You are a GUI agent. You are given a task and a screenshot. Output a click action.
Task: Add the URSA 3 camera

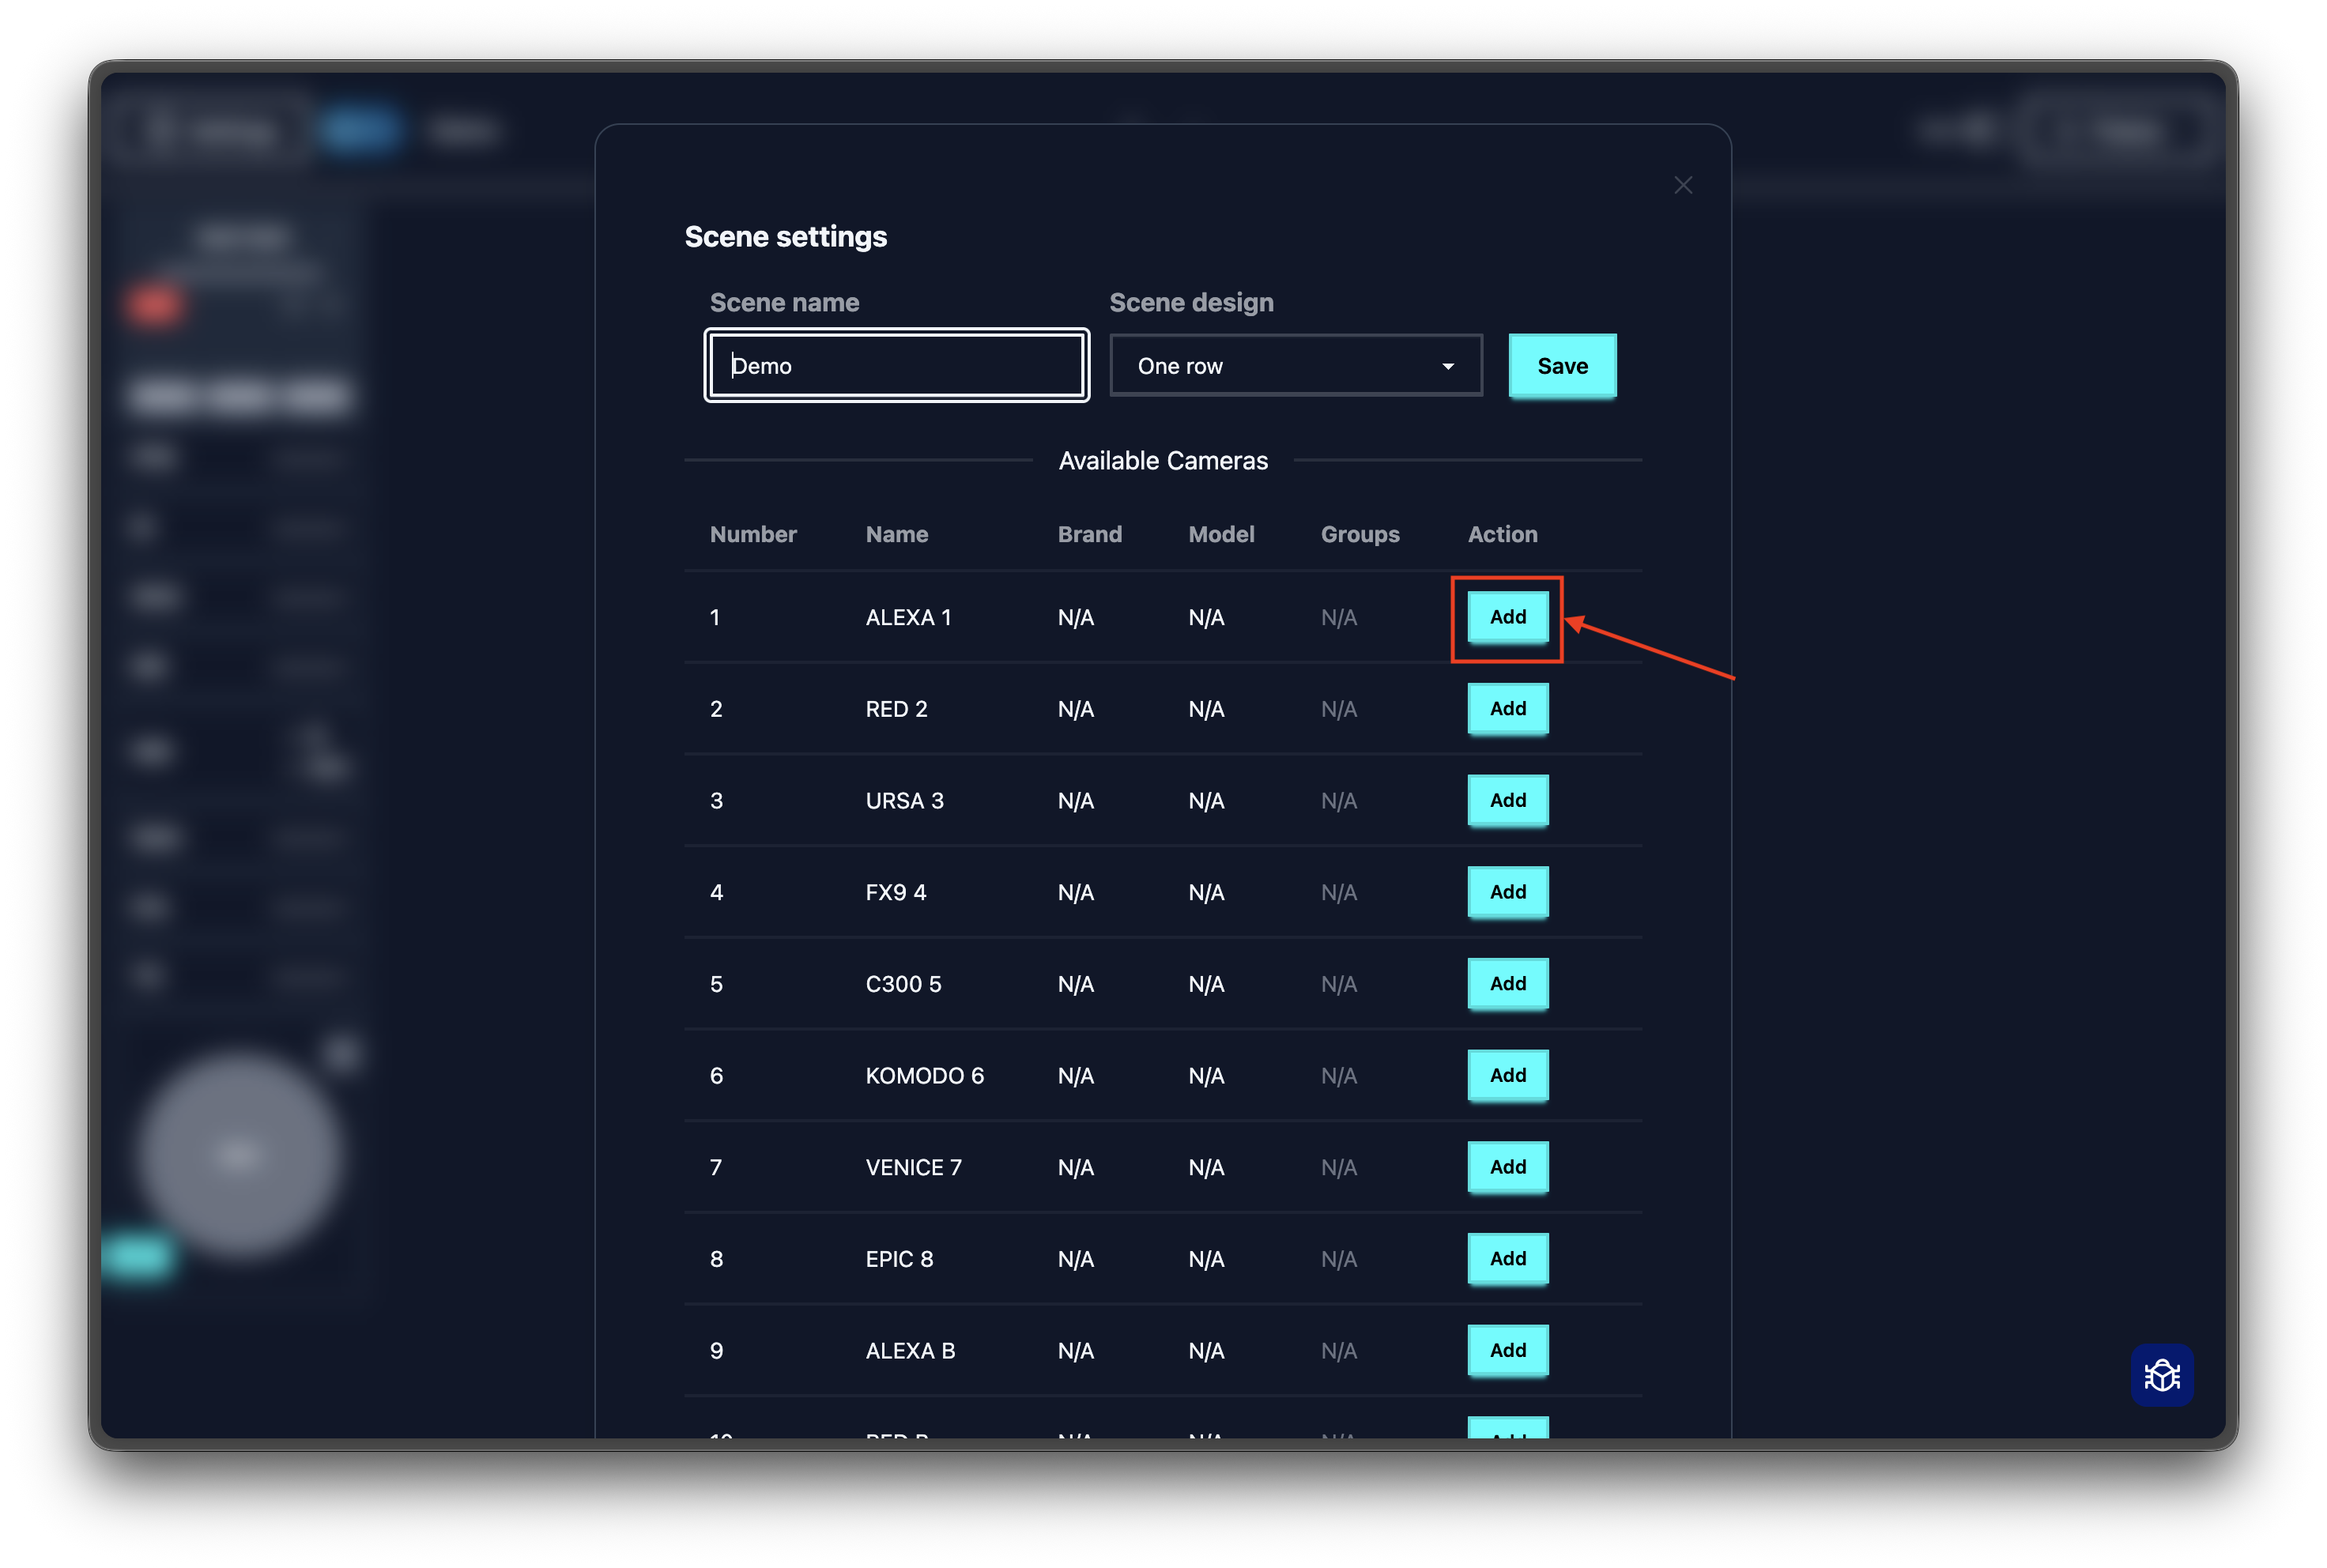coord(1507,800)
